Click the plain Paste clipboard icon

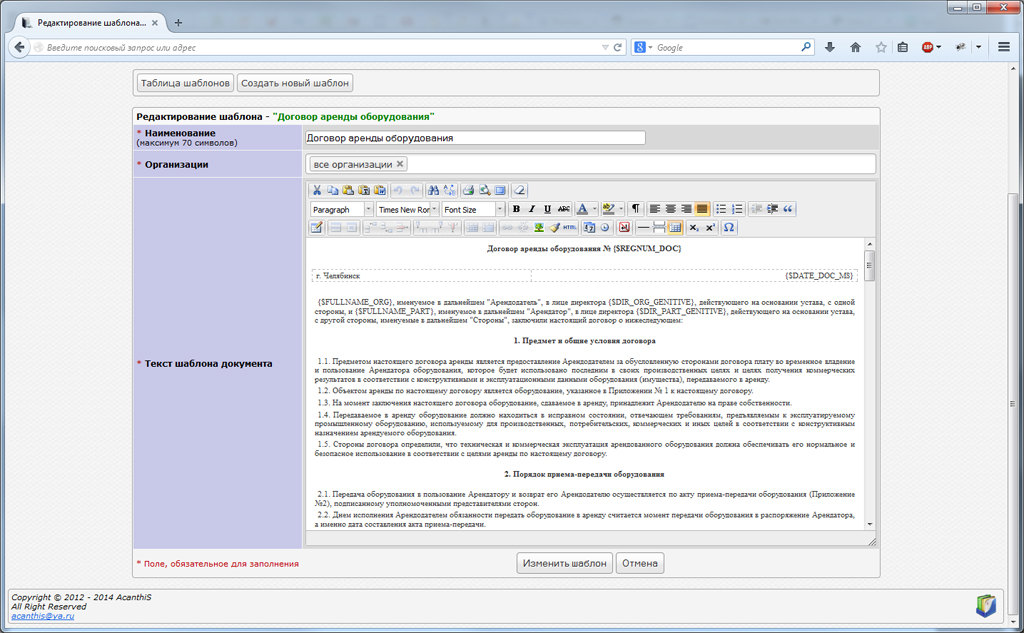click(x=348, y=190)
